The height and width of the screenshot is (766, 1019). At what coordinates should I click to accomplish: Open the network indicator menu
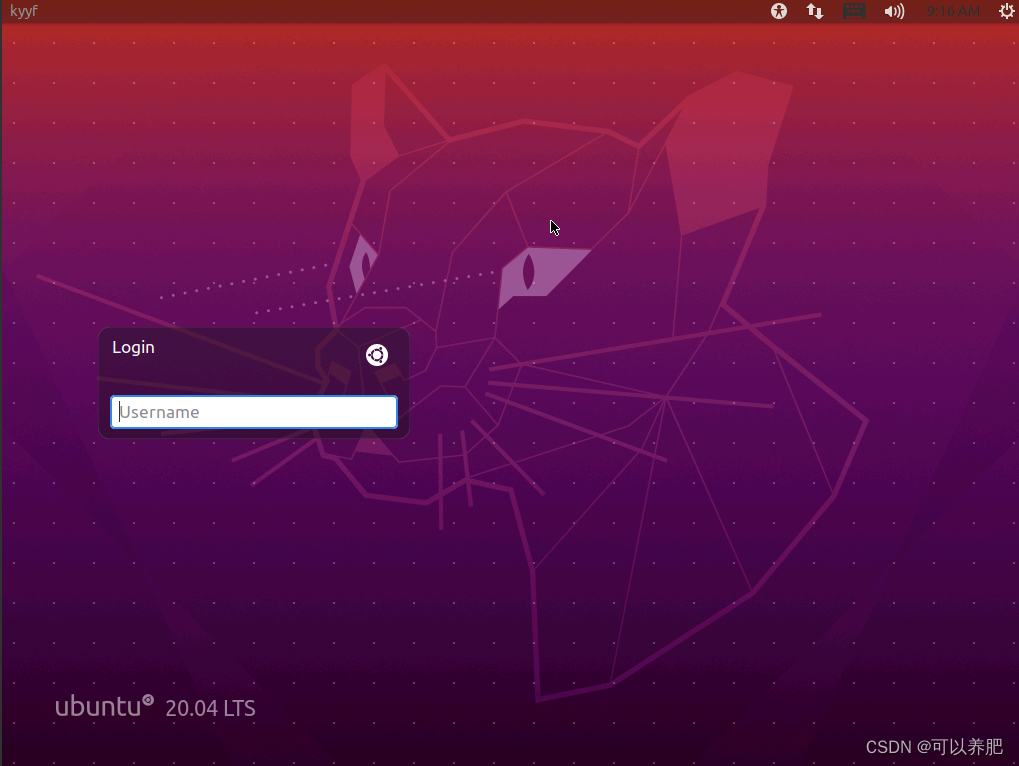pos(814,11)
